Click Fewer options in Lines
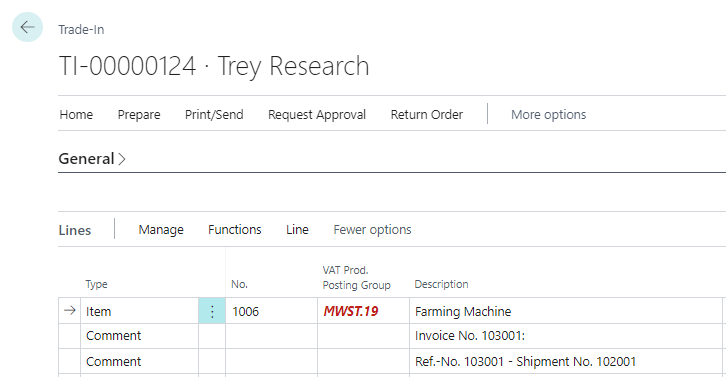The image size is (726, 377). coord(372,229)
